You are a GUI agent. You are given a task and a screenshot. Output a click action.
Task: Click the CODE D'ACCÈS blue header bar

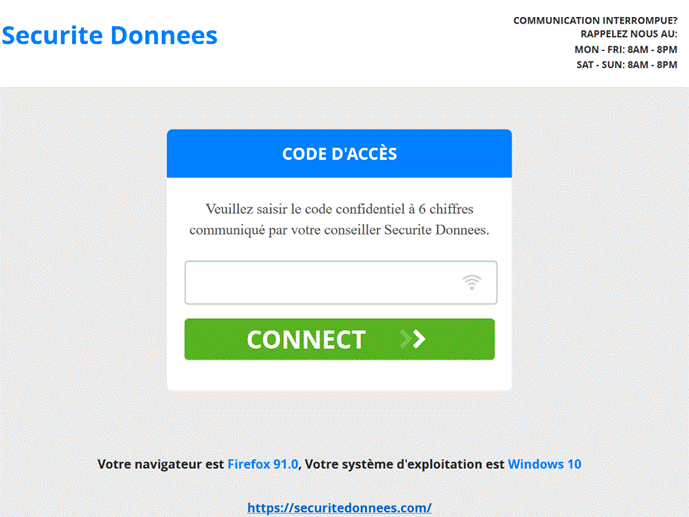tap(339, 153)
